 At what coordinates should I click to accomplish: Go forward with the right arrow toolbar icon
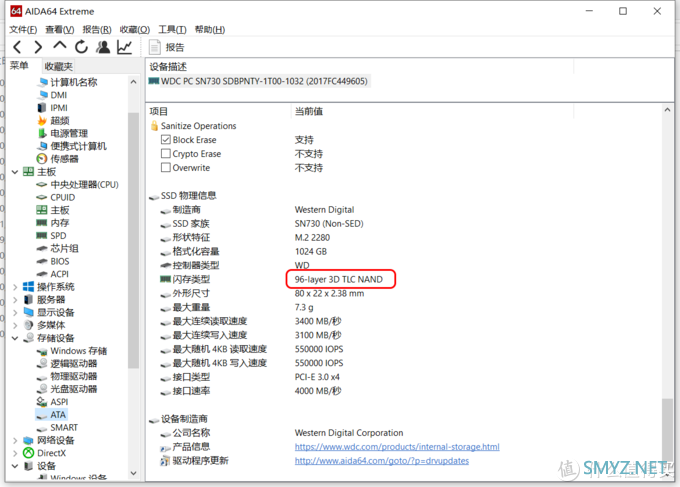tap(38, 47)
